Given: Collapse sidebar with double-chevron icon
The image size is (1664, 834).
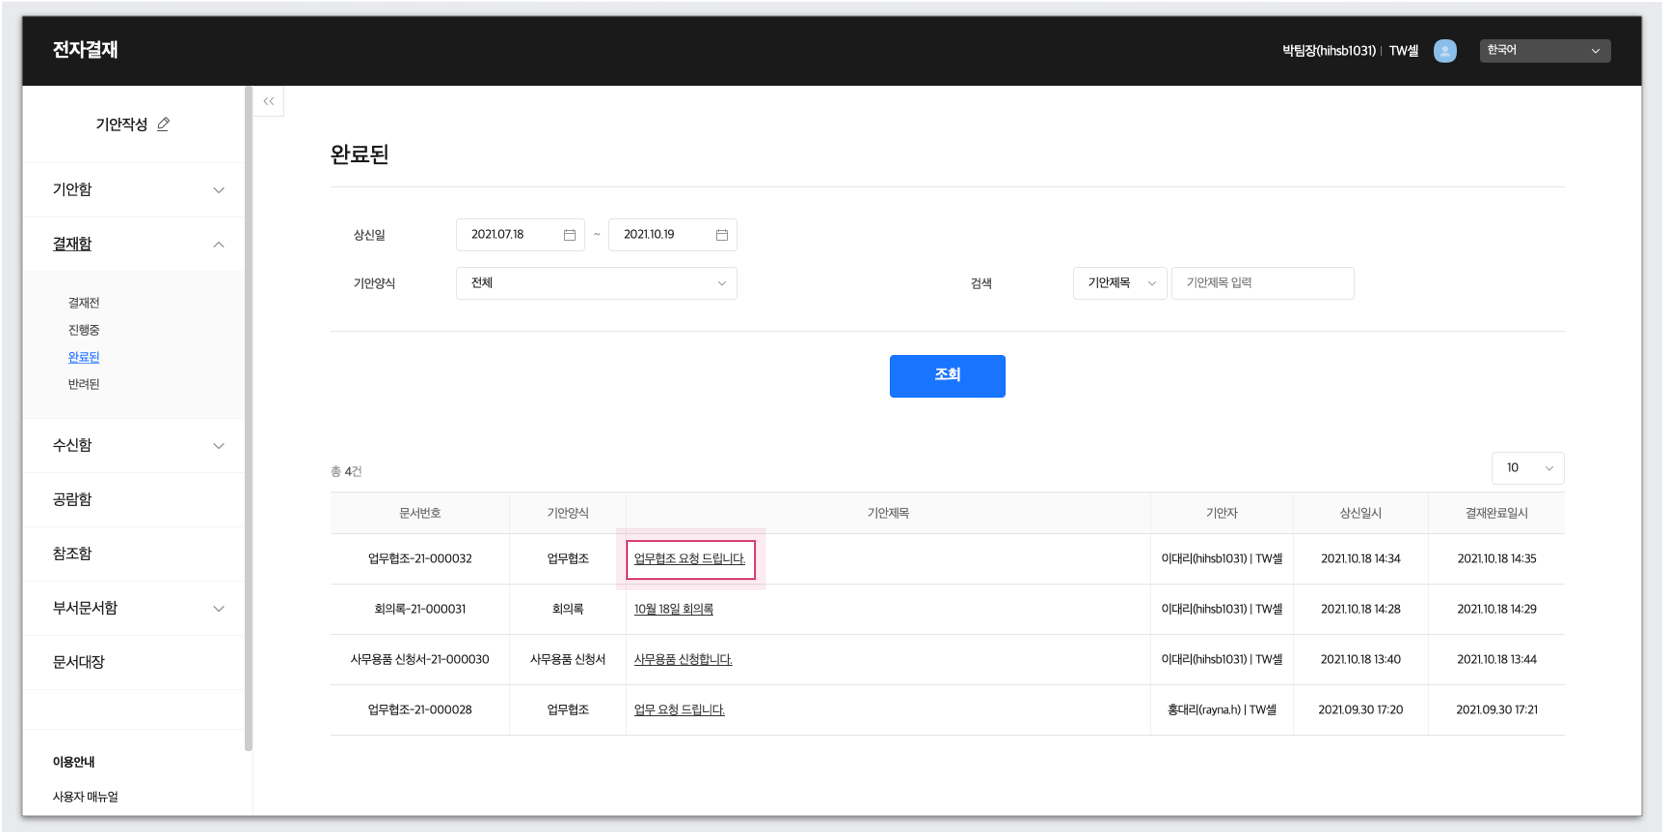Looking at the screenshot, I should tap(268, 101).
